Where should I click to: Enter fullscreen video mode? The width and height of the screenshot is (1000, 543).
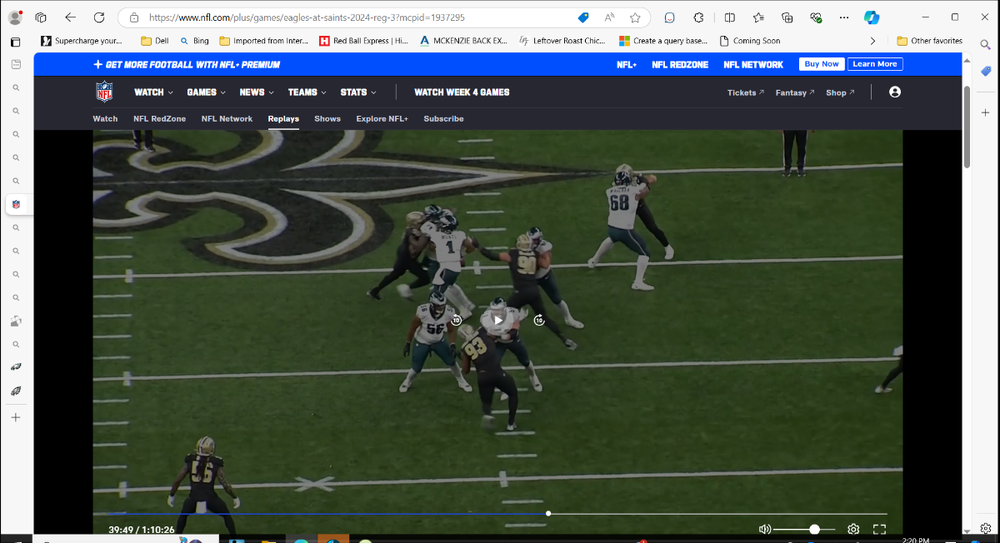879,529
